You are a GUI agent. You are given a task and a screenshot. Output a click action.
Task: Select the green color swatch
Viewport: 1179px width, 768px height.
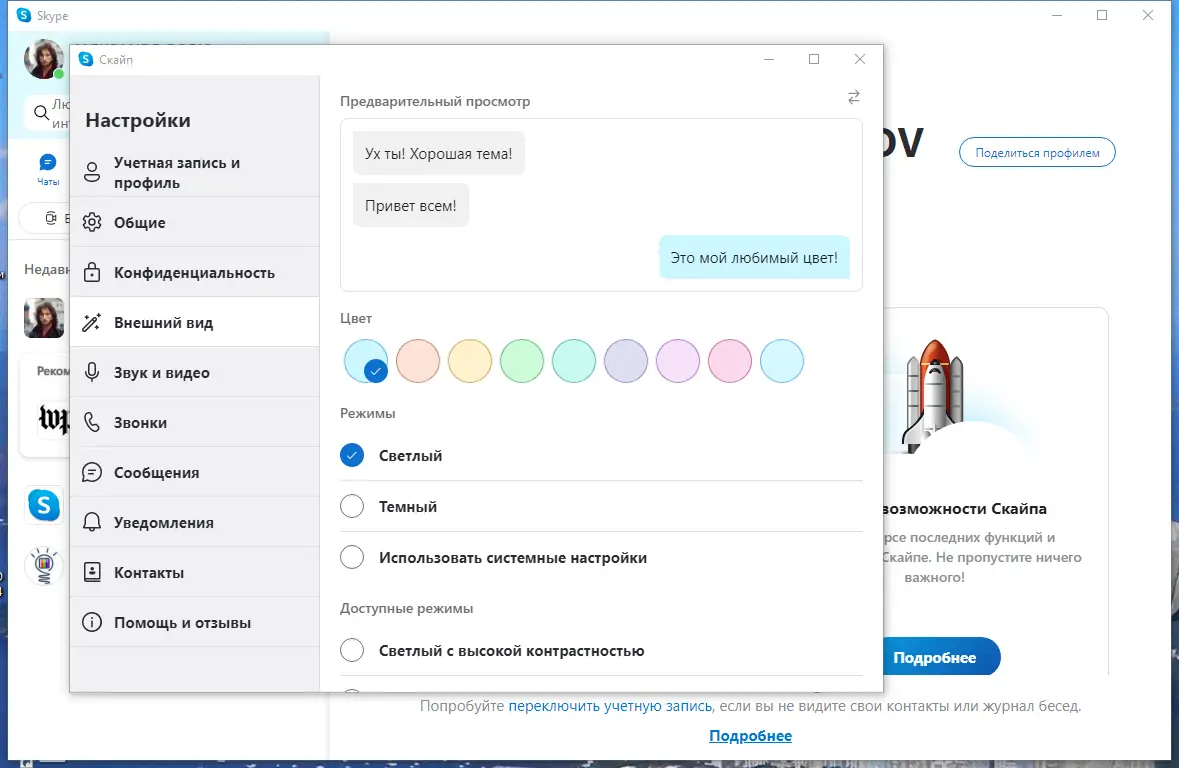click(522, 361)
